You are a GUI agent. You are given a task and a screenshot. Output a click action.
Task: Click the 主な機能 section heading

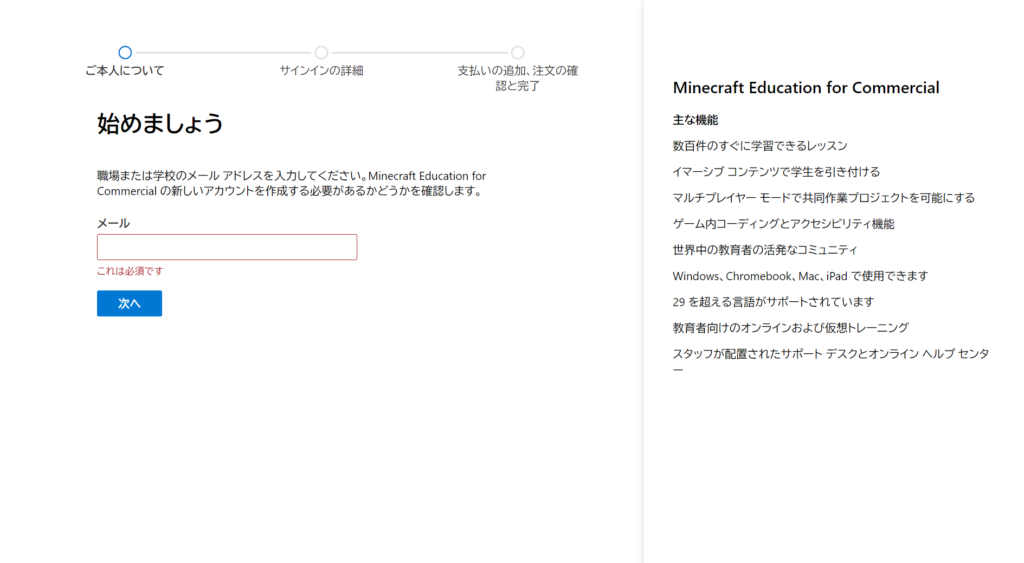click(x=695, y=120)
